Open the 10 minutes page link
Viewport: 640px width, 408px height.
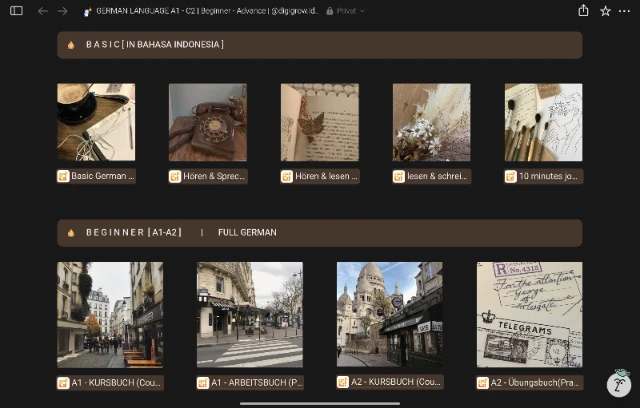pyautogui.click(x=544, y=176)
